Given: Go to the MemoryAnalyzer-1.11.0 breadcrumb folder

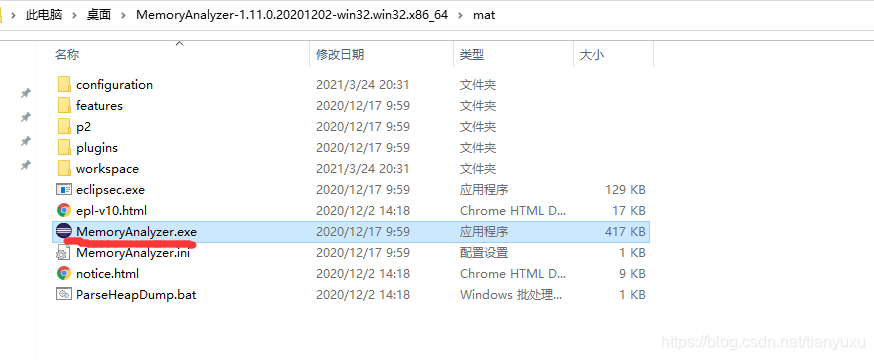Looking at the screenshot, I should (x=292, y=15).
